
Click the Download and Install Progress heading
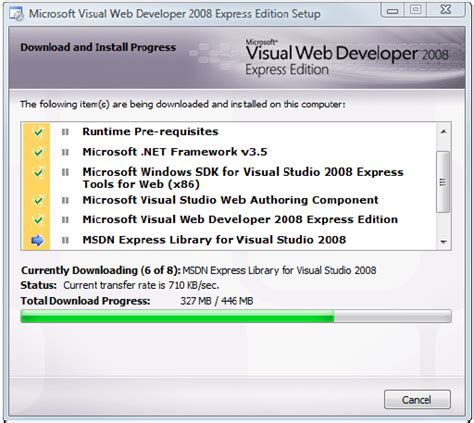[x=98, y=47]
